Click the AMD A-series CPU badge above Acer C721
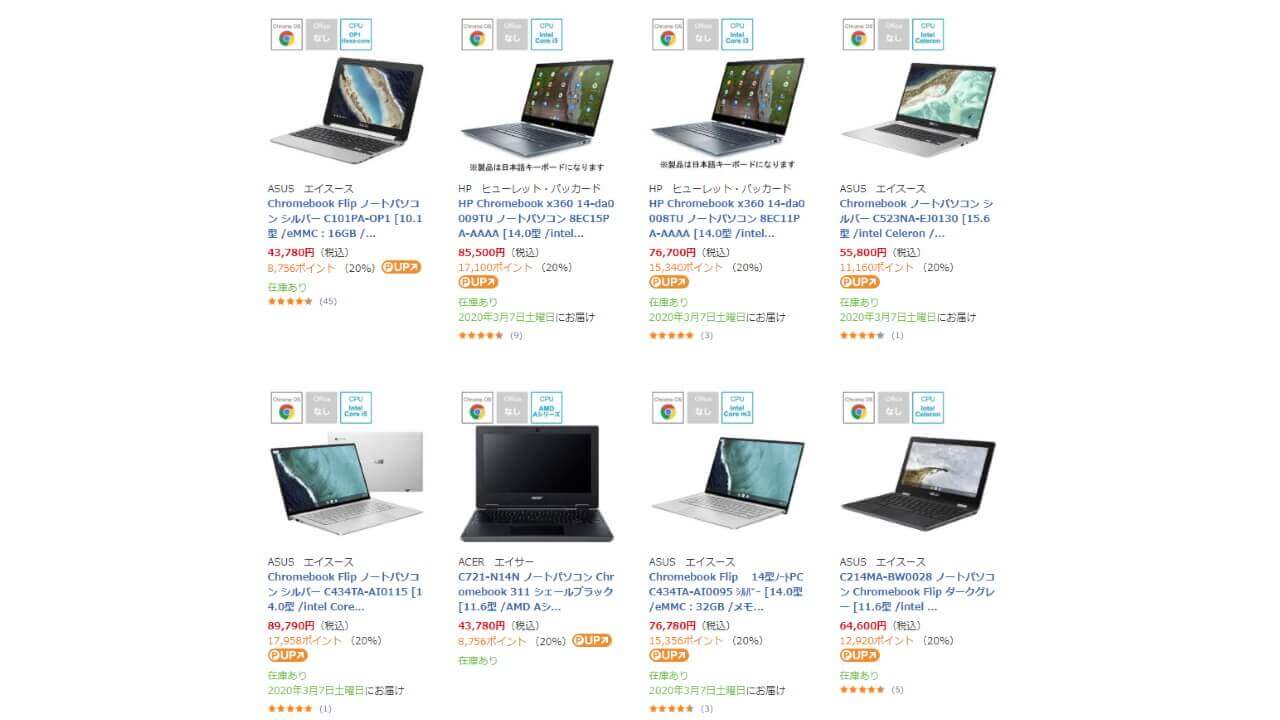Image resolution: width=1280 pixels, height=720 pixels. tap(546, 407)
